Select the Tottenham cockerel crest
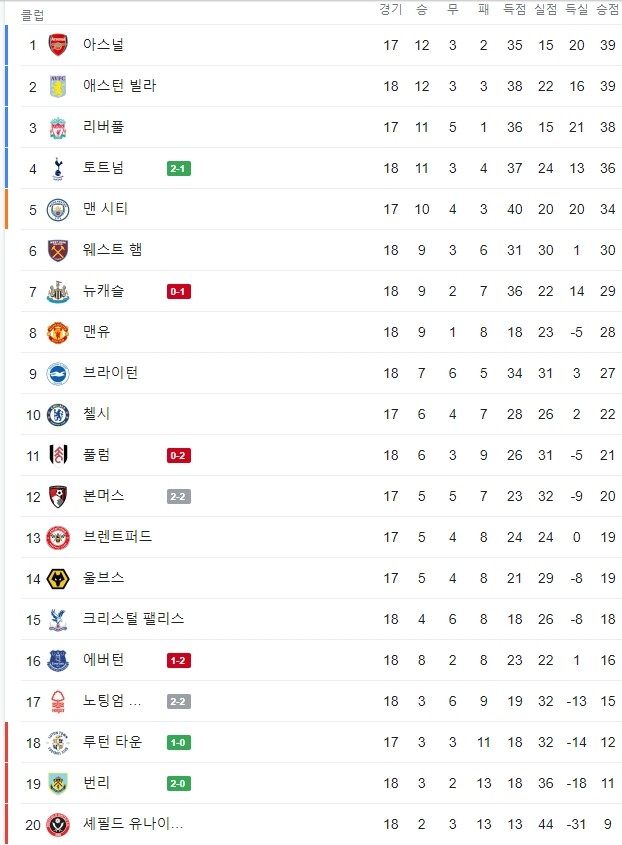The height and width of the screenshot is (845, 622). [x=58, y=168]
